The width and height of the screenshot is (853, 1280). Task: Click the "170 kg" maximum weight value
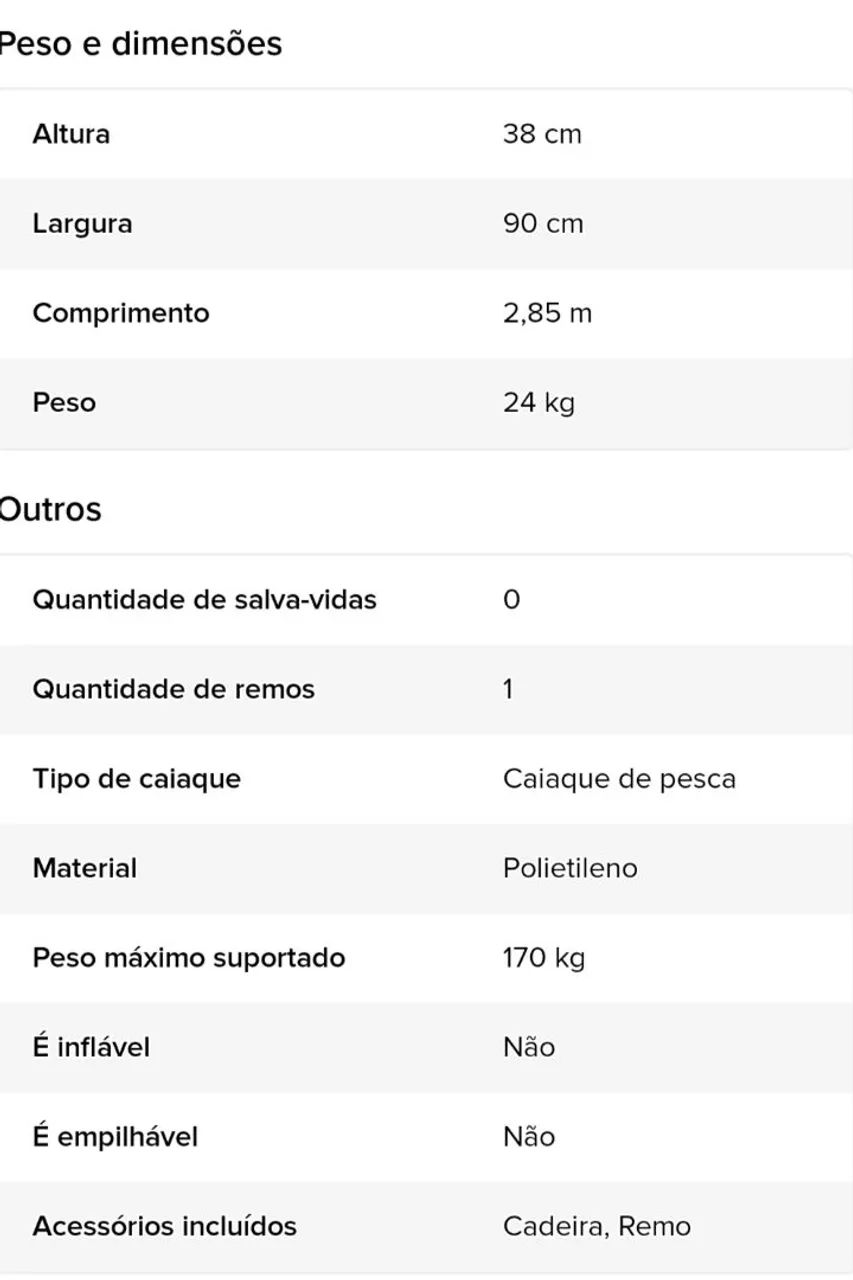(x=543, y=958)
